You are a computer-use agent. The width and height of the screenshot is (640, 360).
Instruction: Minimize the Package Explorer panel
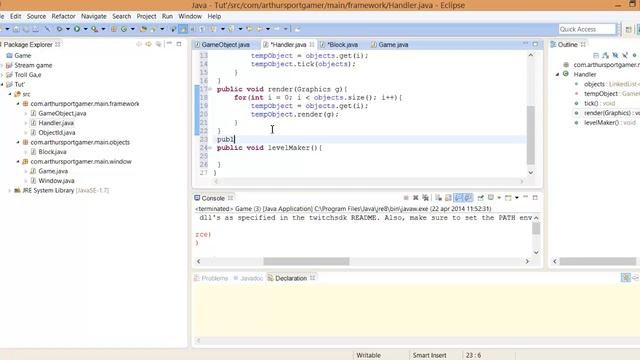[169, 44]
